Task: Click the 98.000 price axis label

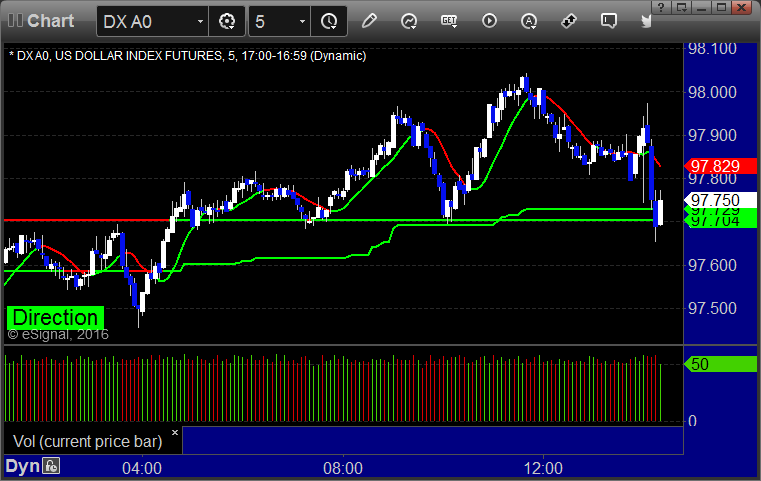Action: coord(712,92)
